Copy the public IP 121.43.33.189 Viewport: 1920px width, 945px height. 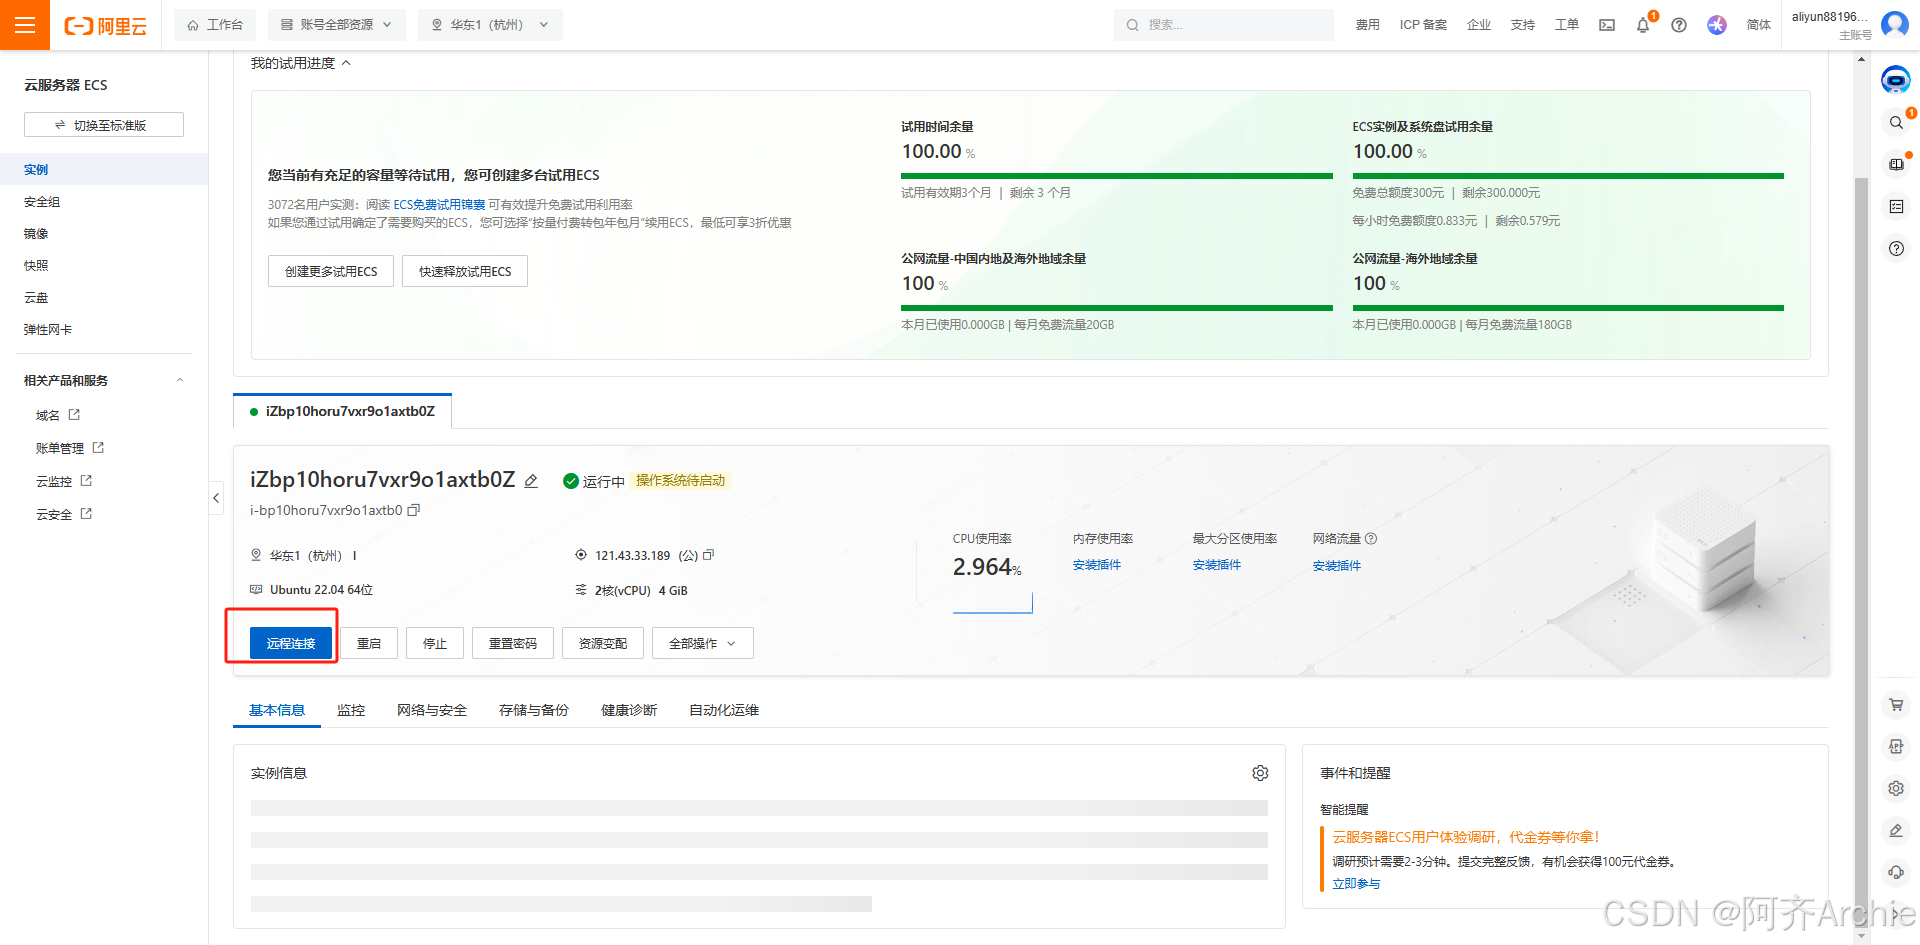[x=709, y=555]
